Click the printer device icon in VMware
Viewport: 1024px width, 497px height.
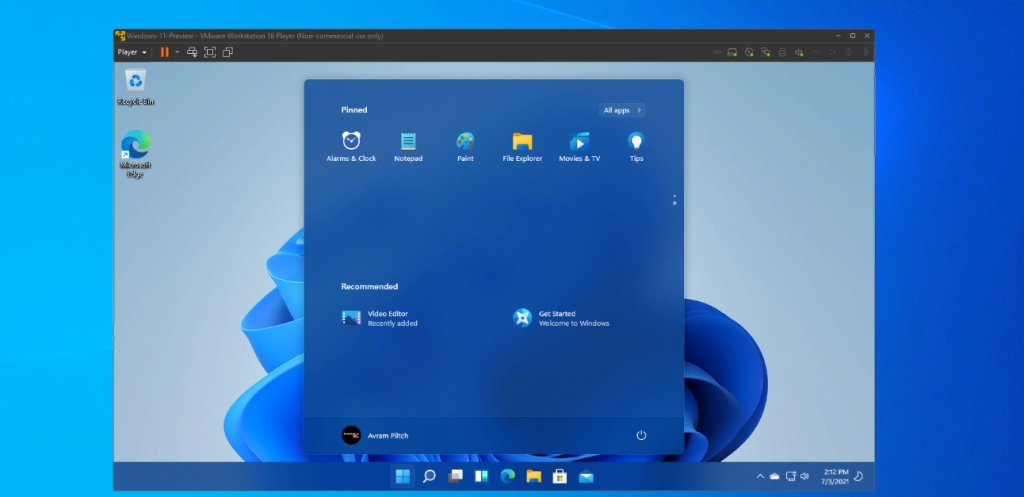click(782, 52)
